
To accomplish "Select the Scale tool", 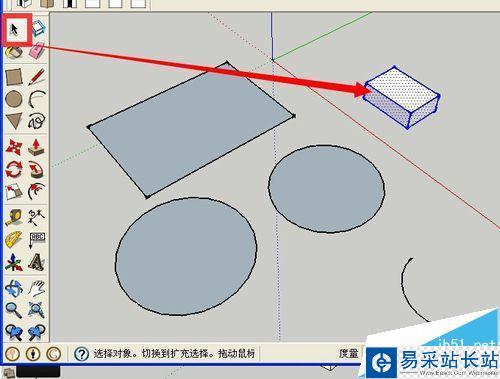I will (14, 192).
